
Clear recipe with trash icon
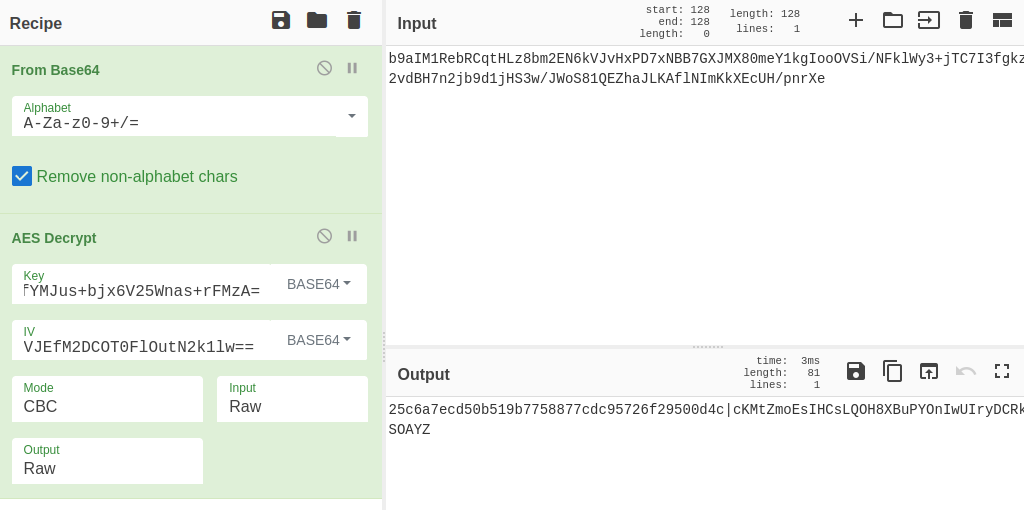click(354, 21)
